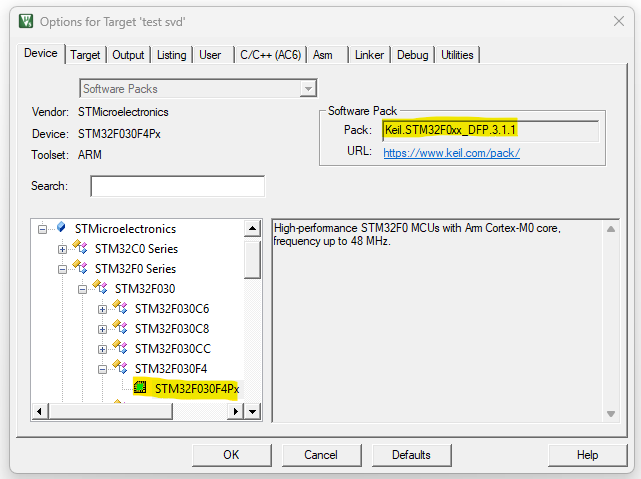Viewport: 641px width, 479px height.
Task: Open the Utilities tab
Action: pos(457,55)
